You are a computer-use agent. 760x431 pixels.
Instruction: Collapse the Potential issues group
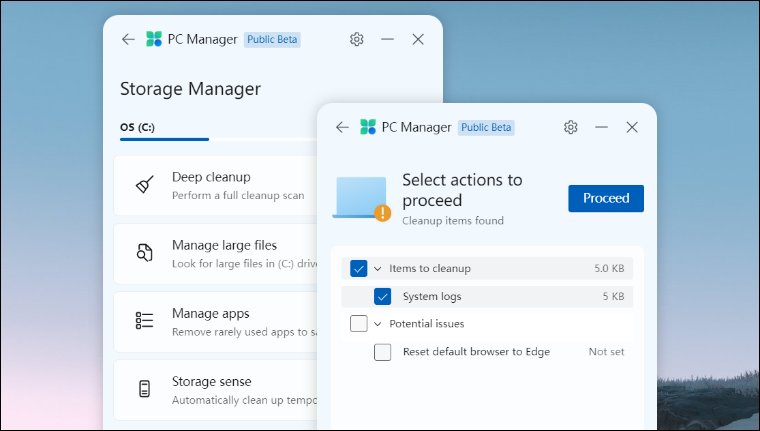point(378,324)
